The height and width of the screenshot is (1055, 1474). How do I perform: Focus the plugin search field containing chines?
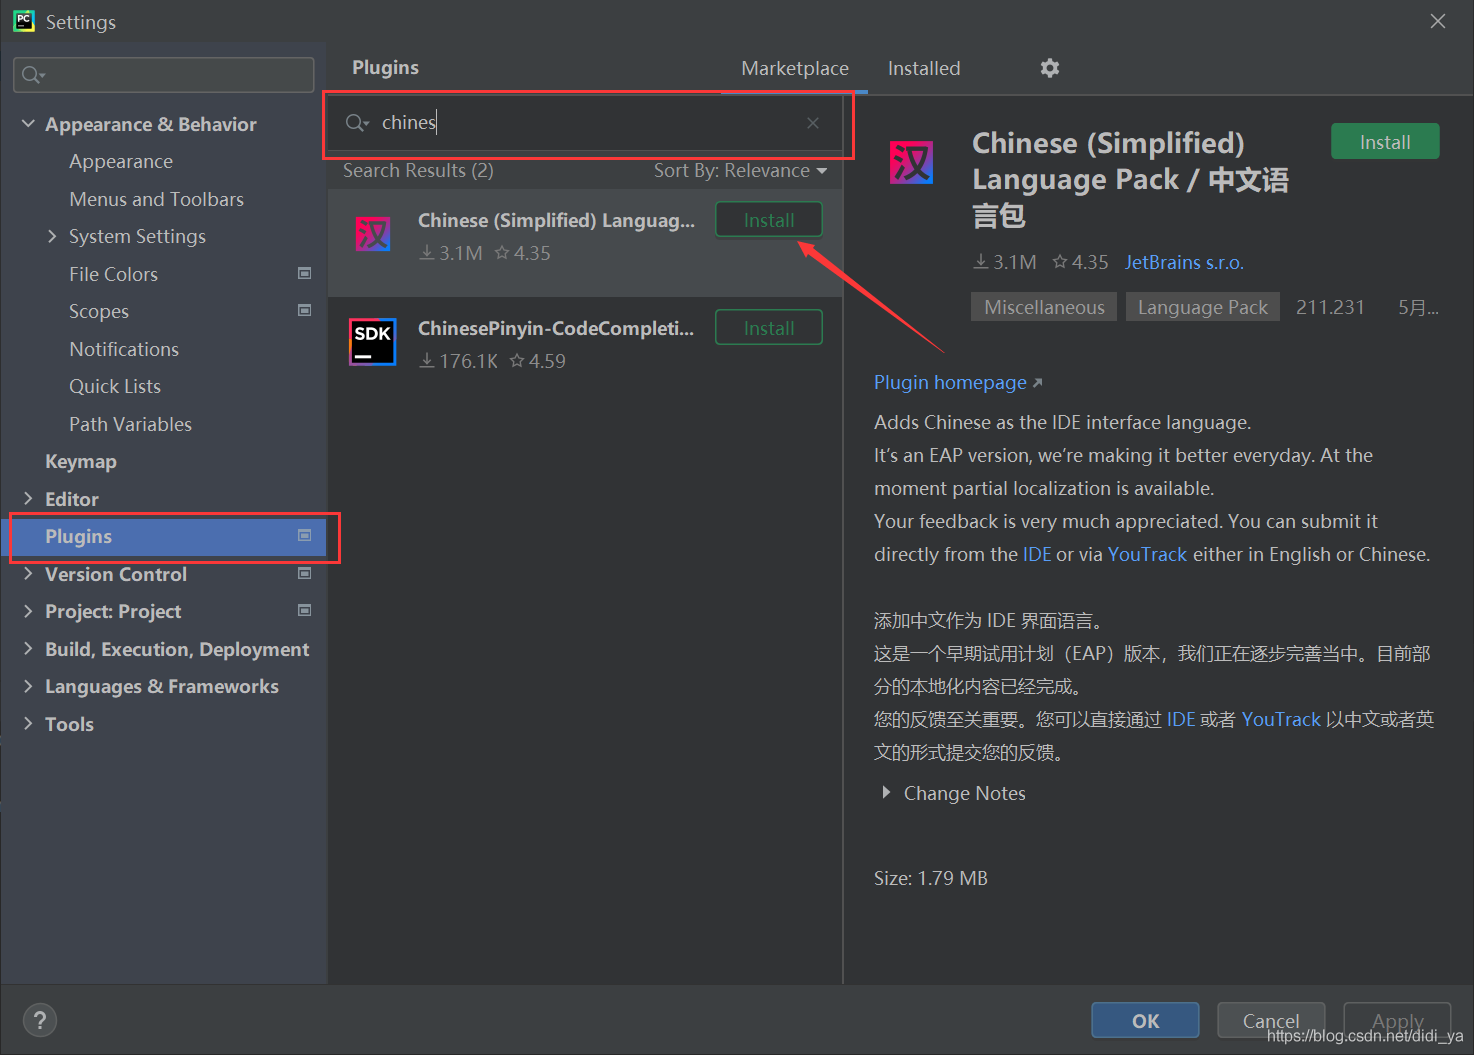585,123
